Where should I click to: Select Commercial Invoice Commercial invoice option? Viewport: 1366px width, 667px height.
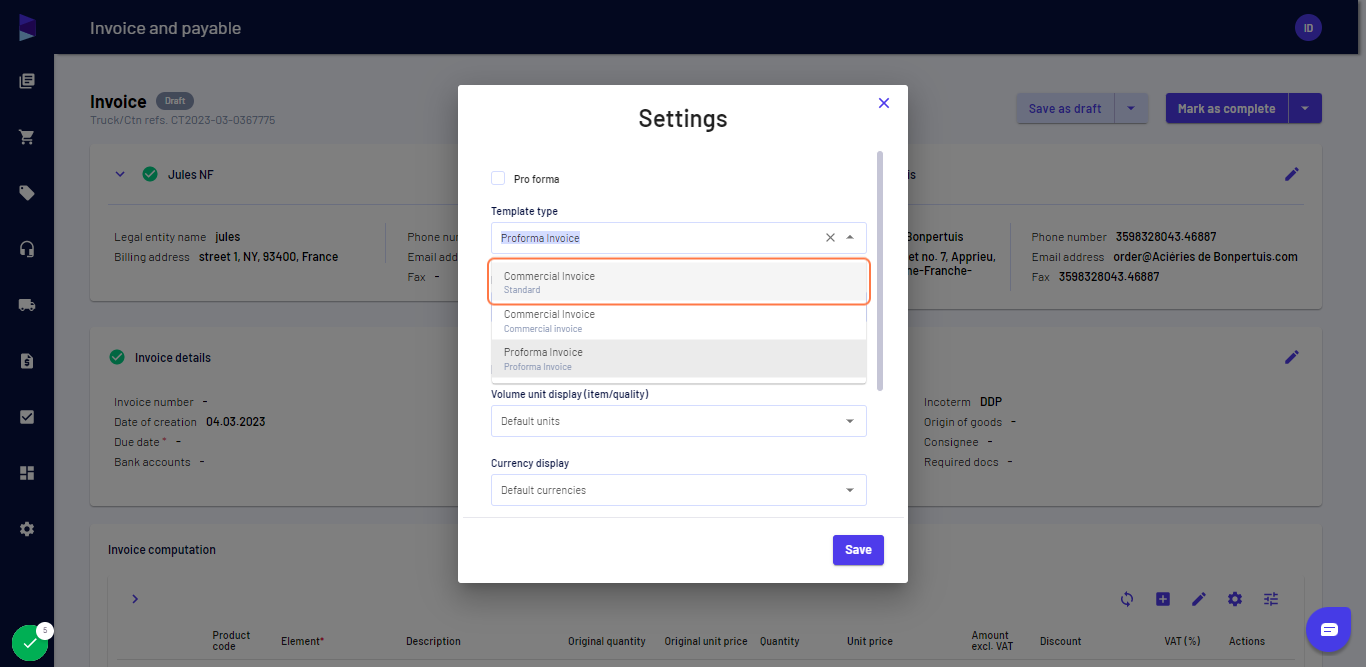tap(679, 321)
